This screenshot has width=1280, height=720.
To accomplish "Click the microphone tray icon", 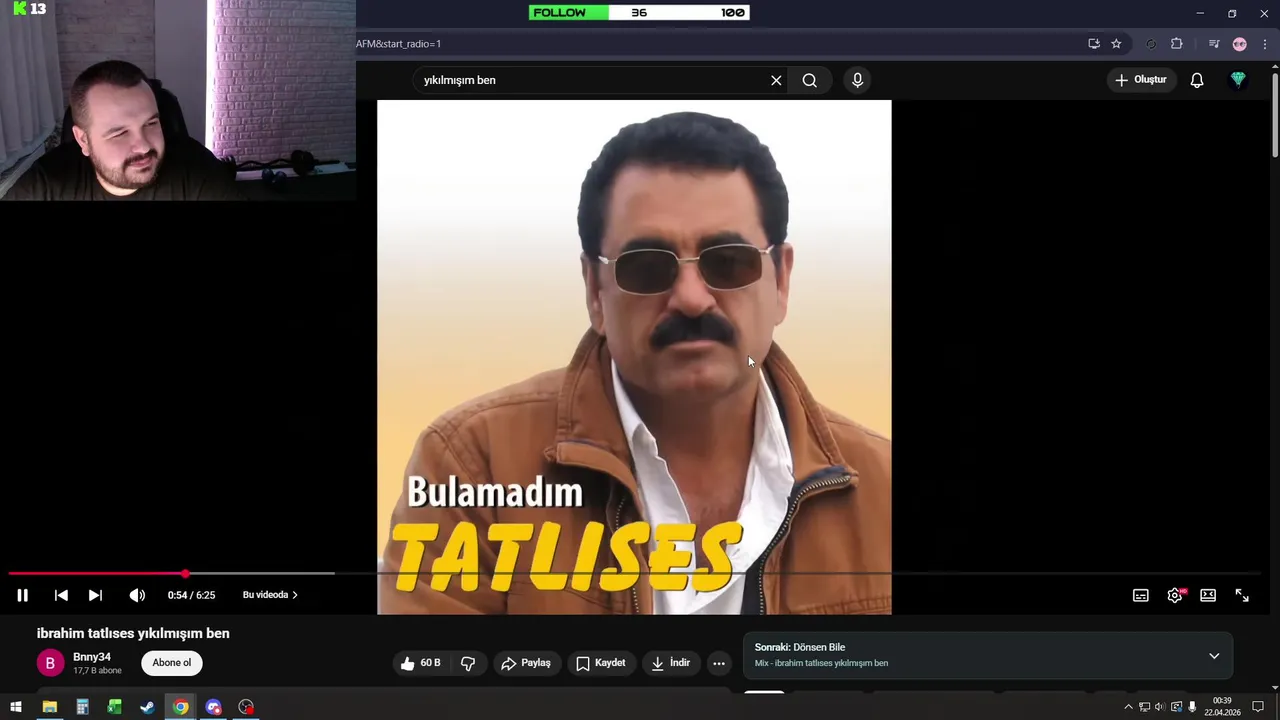I will [1192, 707].
